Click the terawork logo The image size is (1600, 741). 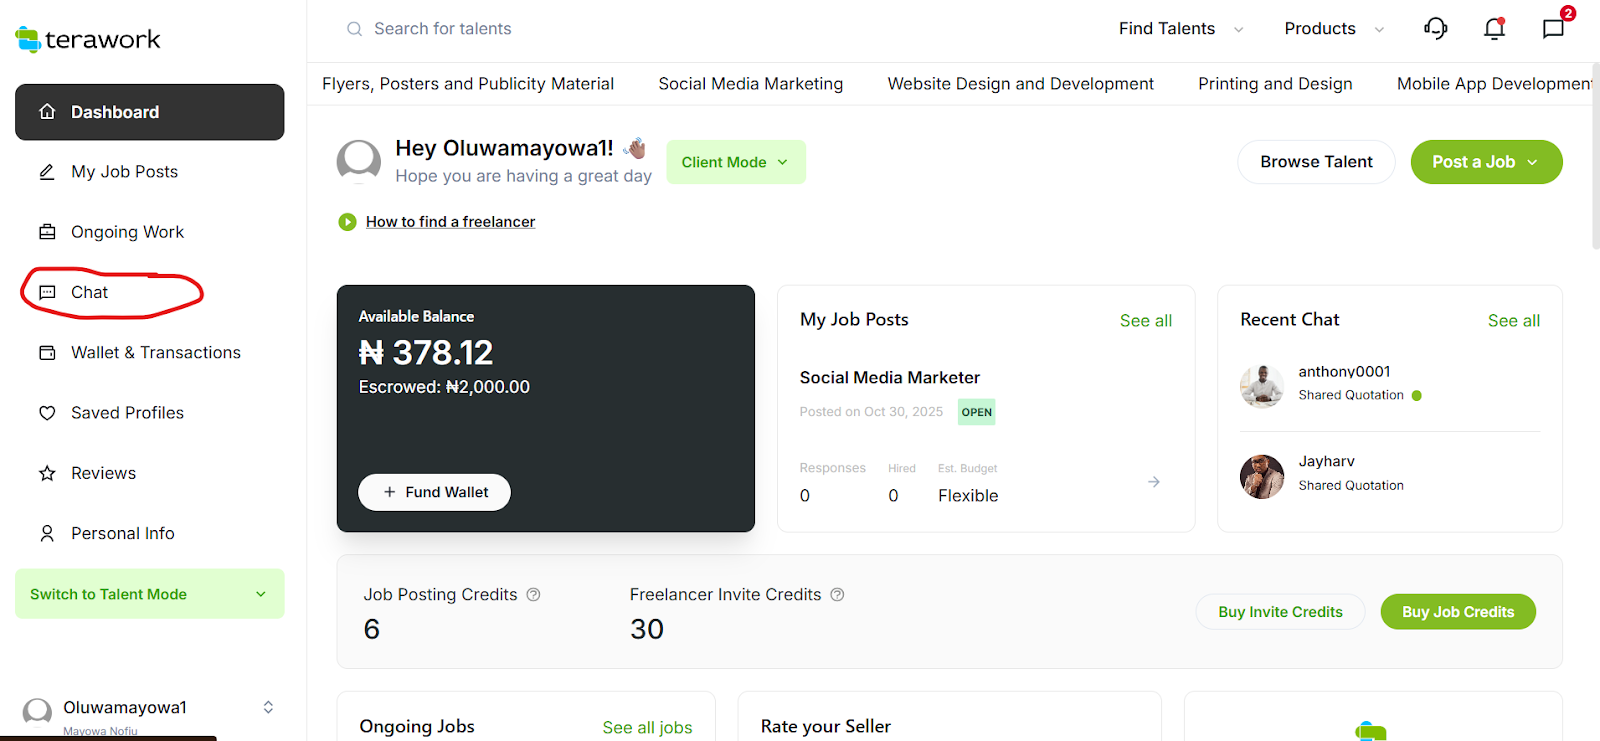click(88, 39)
